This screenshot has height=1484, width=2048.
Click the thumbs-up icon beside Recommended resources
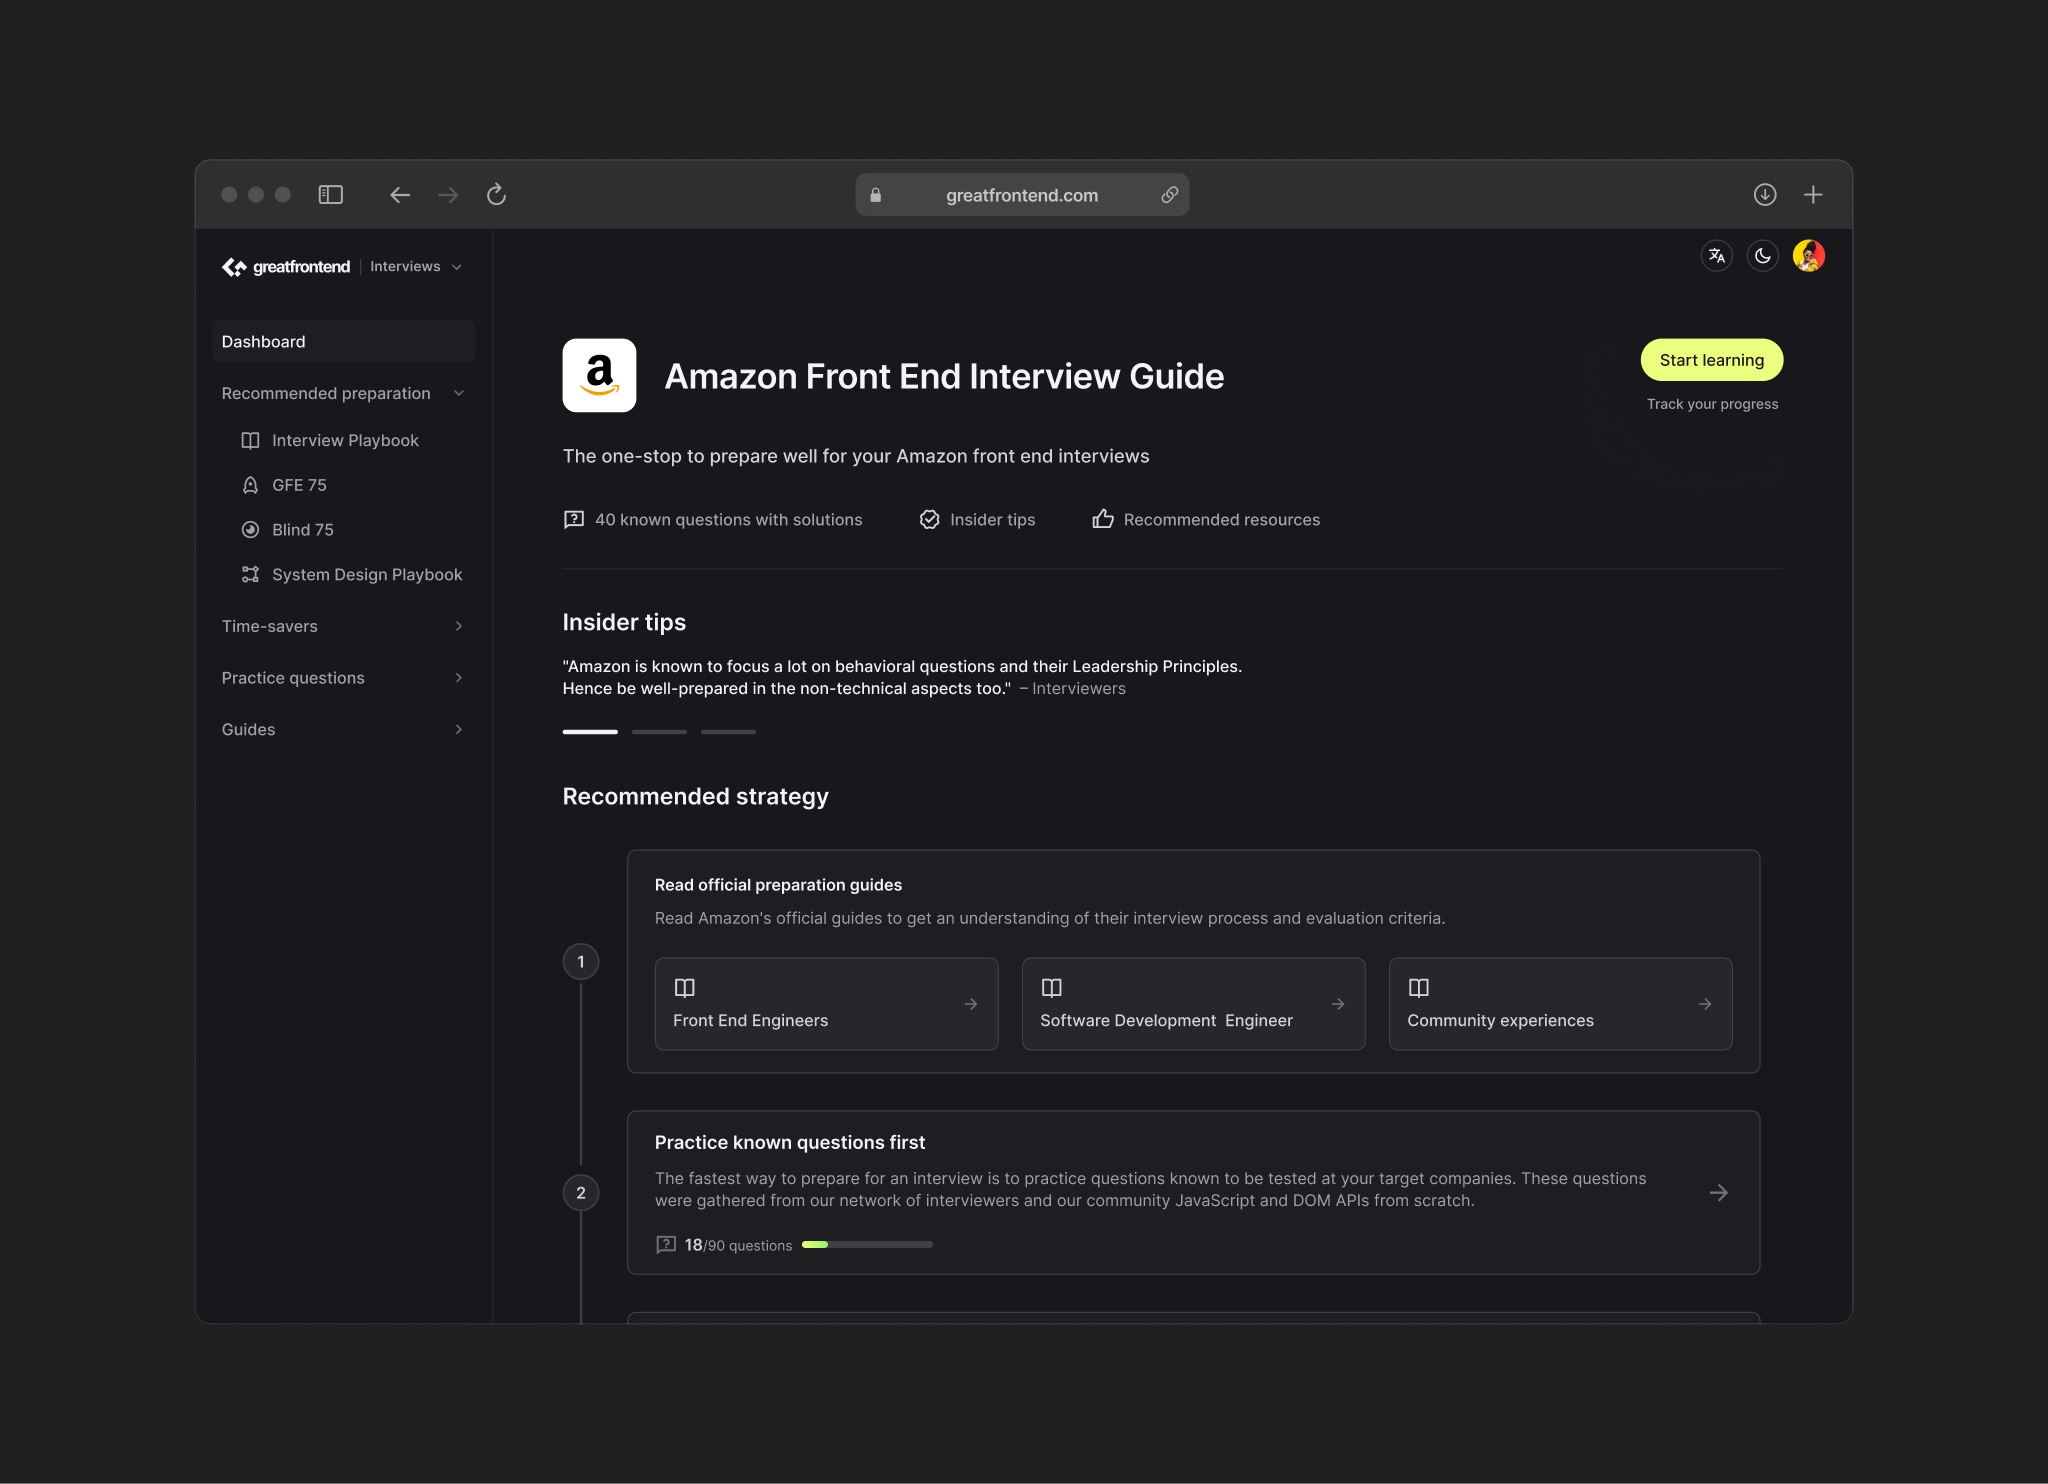tap(1103, 519)
